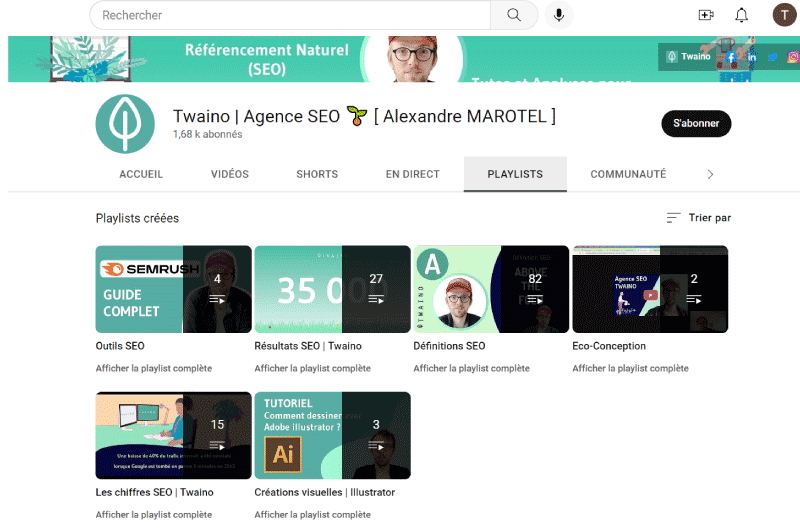Screen dimensions: 800x530
Task: Click the Rechercher search field
Action: point(290,15)
